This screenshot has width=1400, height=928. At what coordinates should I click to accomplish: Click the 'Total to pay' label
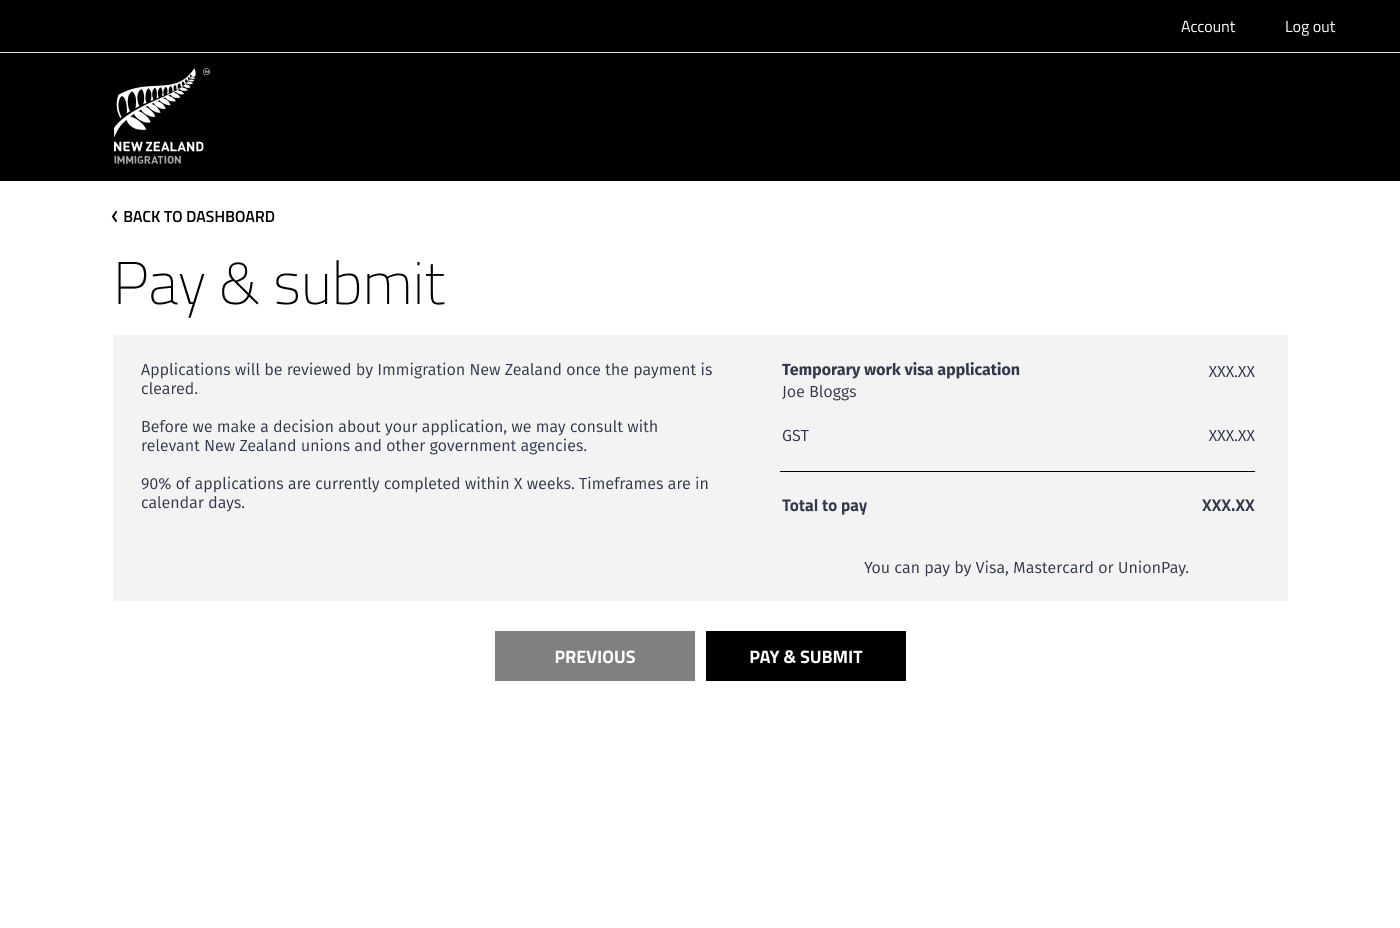[x=824, y=506]
